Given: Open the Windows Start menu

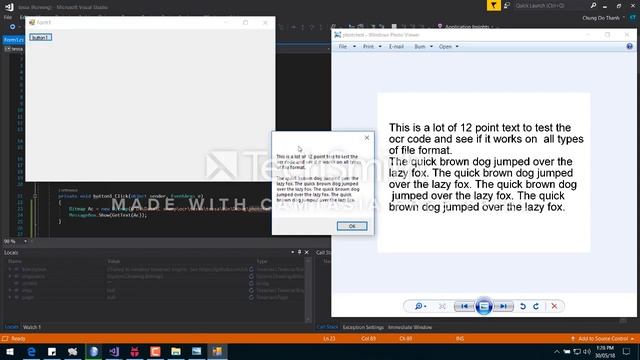Looking at the screenshot, I should click(x=10, y=351).
